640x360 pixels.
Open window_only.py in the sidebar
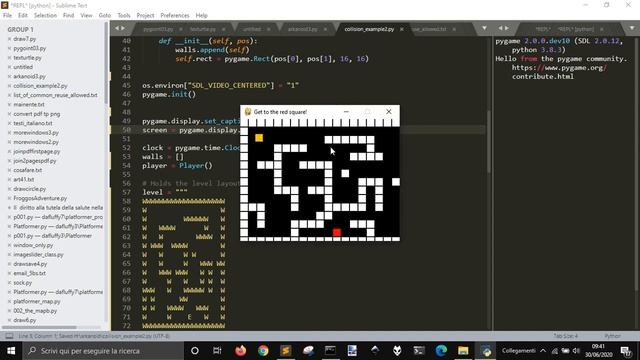point(33,245)
